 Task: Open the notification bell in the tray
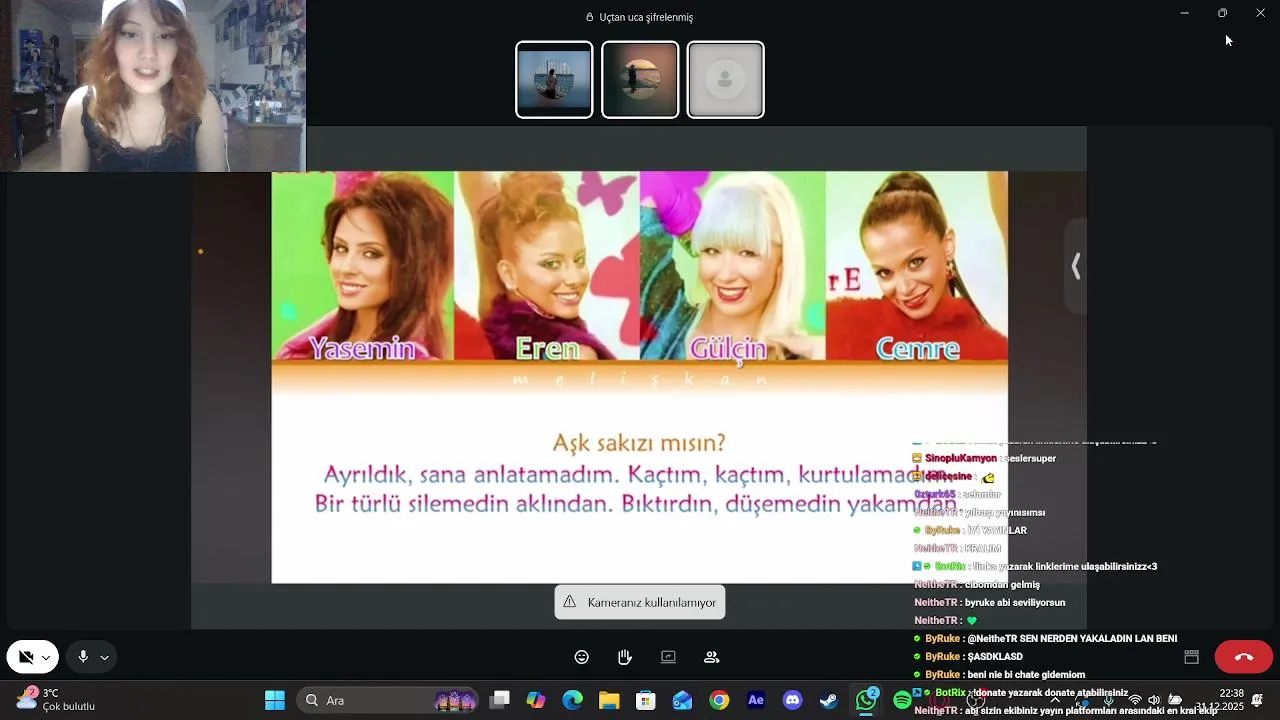[x=1258, y=700]
